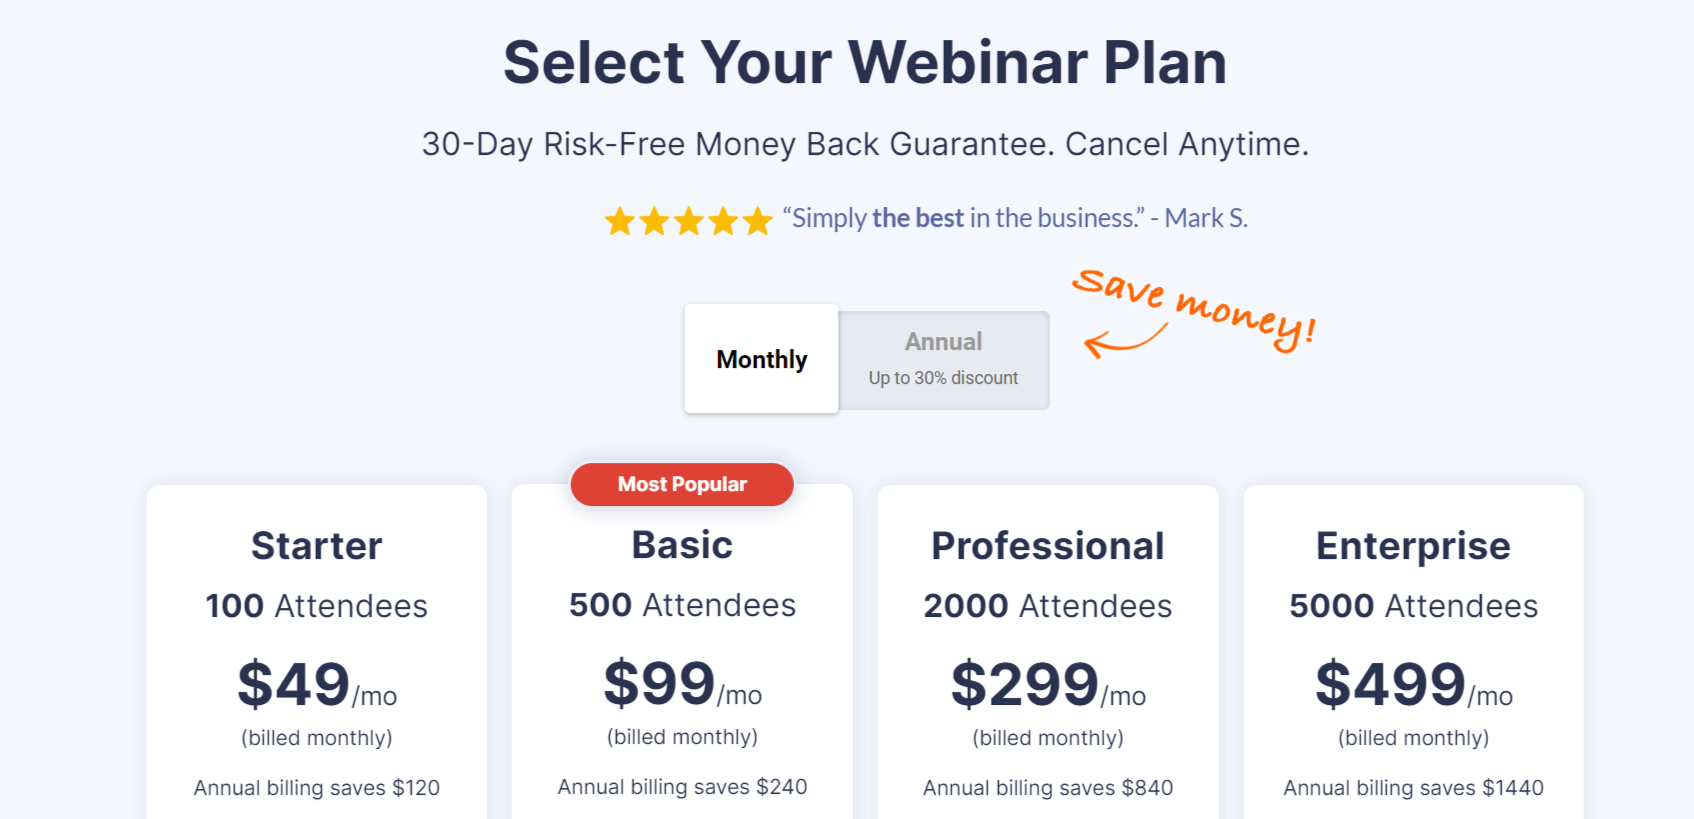Select the Enterprise plan heading
The width and height of the screenshot is (1694, 819).
coord(1413,546)
